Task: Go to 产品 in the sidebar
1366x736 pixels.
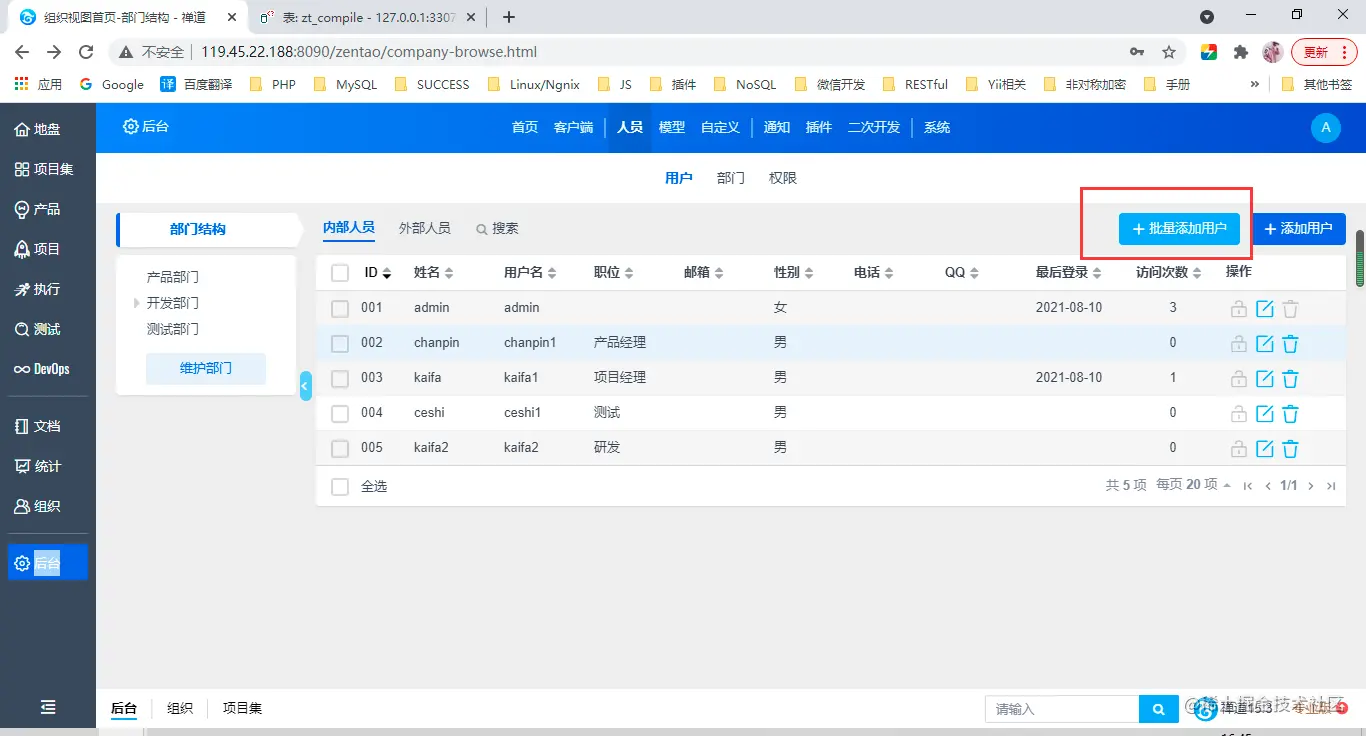Action: 37,209
